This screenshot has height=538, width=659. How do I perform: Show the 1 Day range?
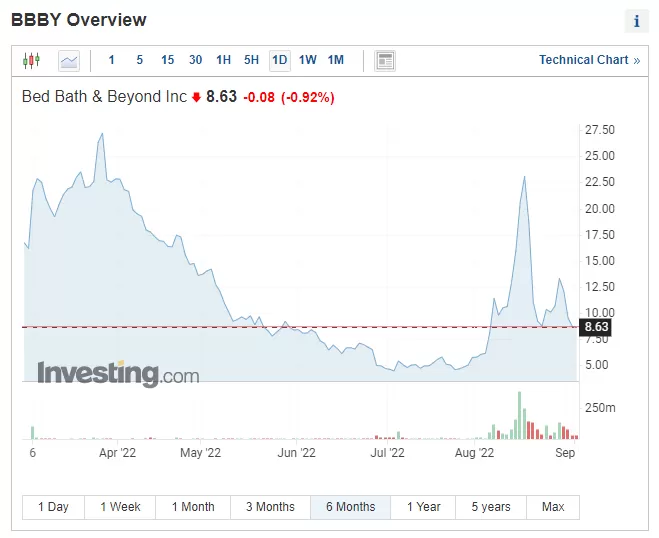tap(53, 507)
